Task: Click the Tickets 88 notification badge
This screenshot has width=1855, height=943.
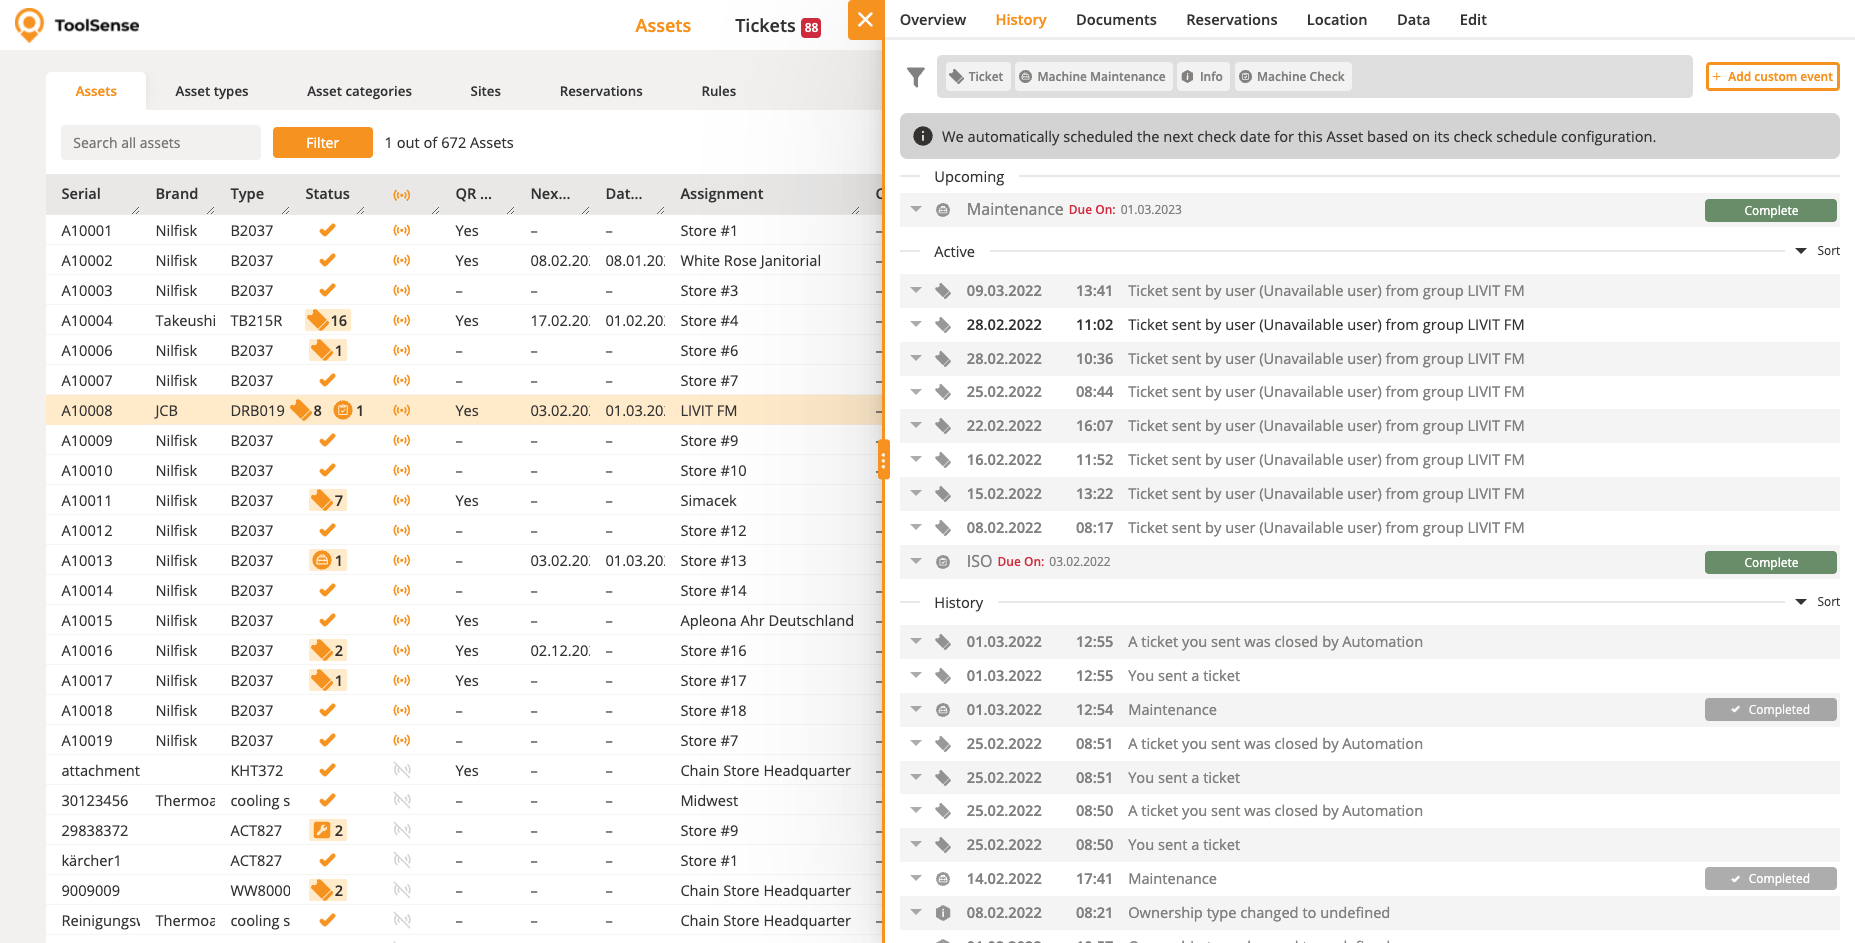Action: point(811,28)
